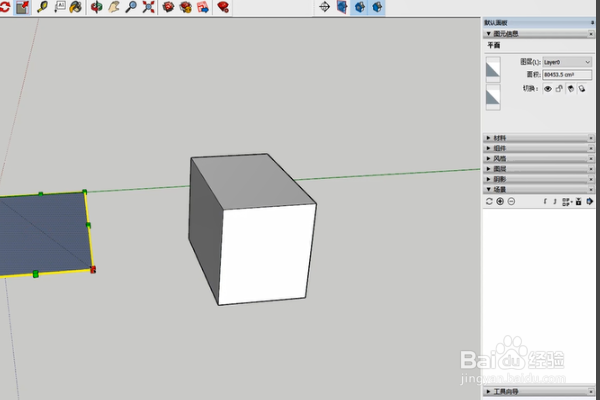Close the 阴影 panel
This screenshot has width=600, height=400.
591,180
